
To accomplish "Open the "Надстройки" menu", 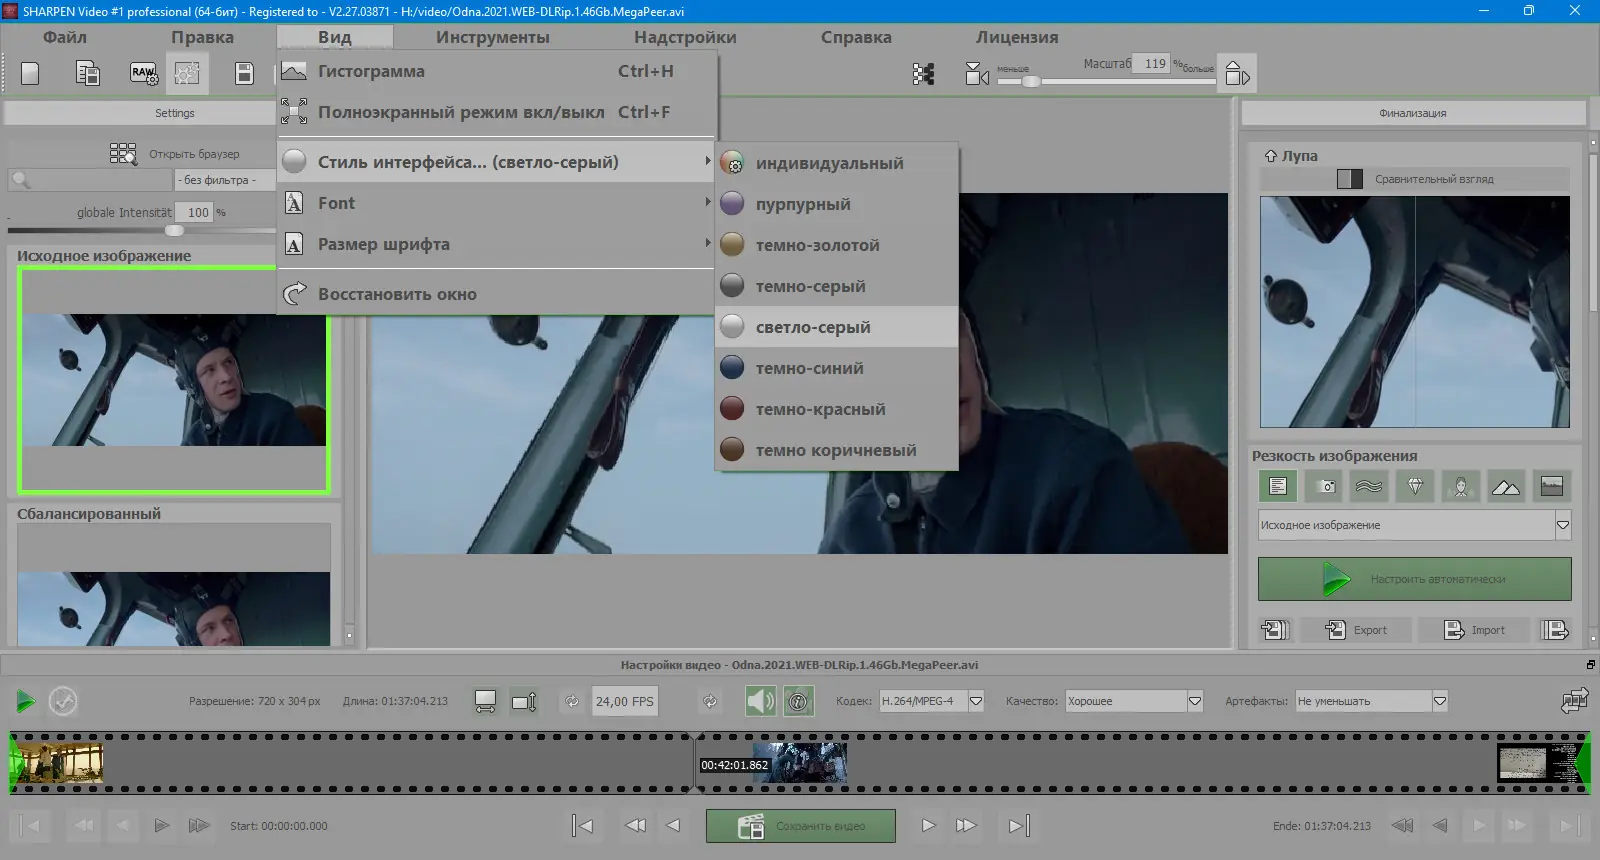I will 685,37.
